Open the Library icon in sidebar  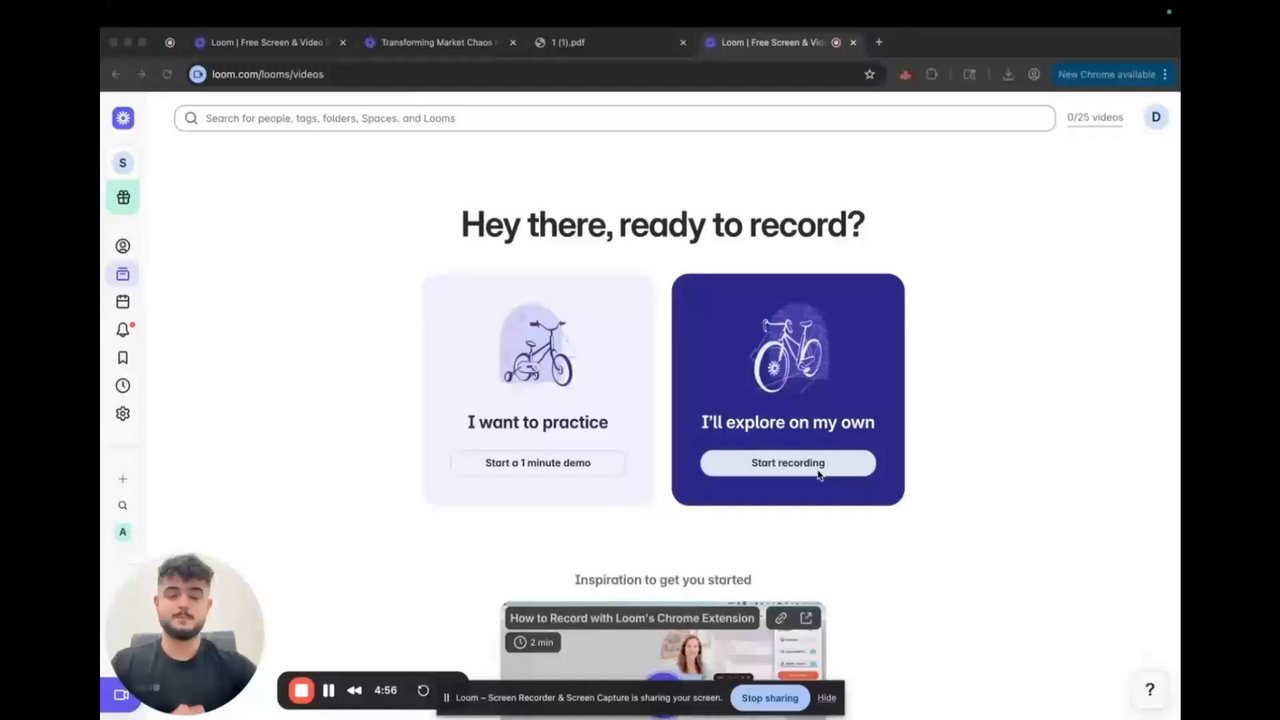(123, 274)
